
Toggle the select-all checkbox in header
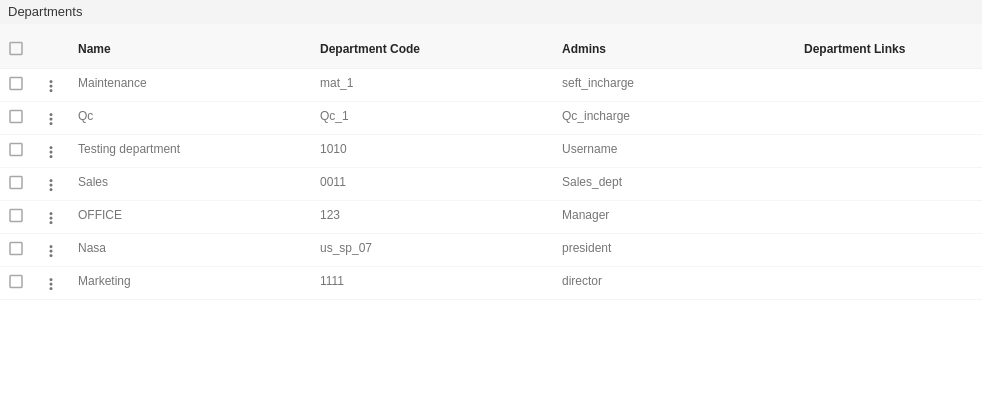16,48
